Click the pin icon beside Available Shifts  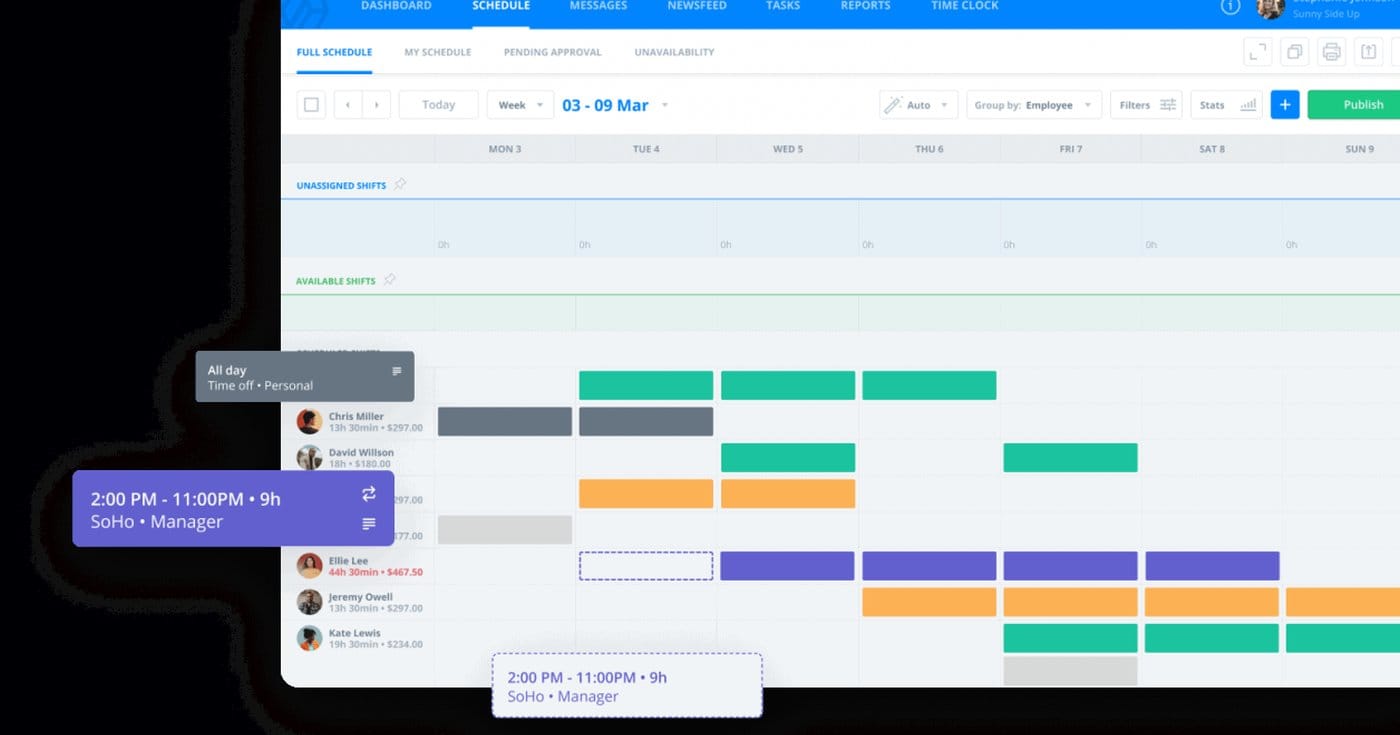tap(390, 280)
